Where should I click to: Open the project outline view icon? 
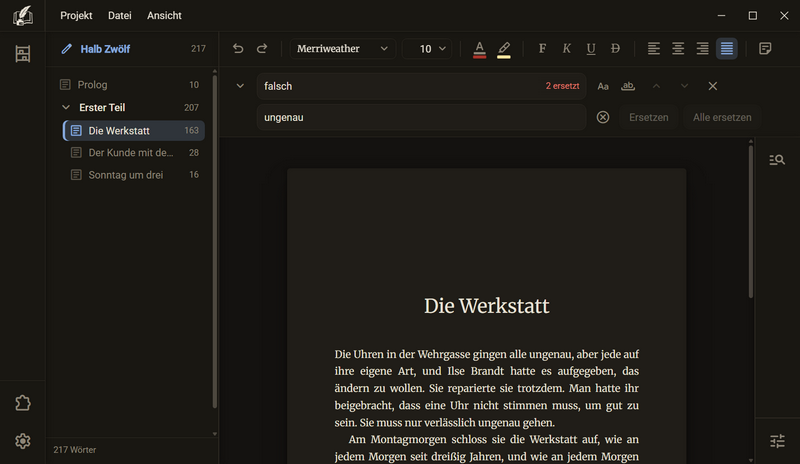click(x=22, y=54)
